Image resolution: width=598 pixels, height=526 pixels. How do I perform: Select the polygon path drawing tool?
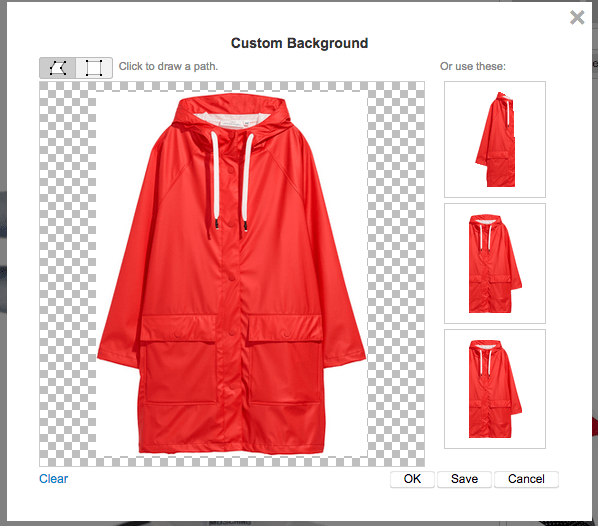pyautogui.click(x=58, y=68)
